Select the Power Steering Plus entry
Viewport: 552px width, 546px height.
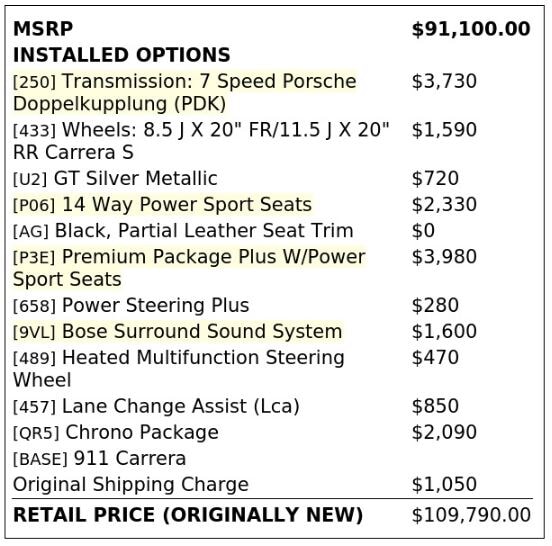click(x=131, y=305)
